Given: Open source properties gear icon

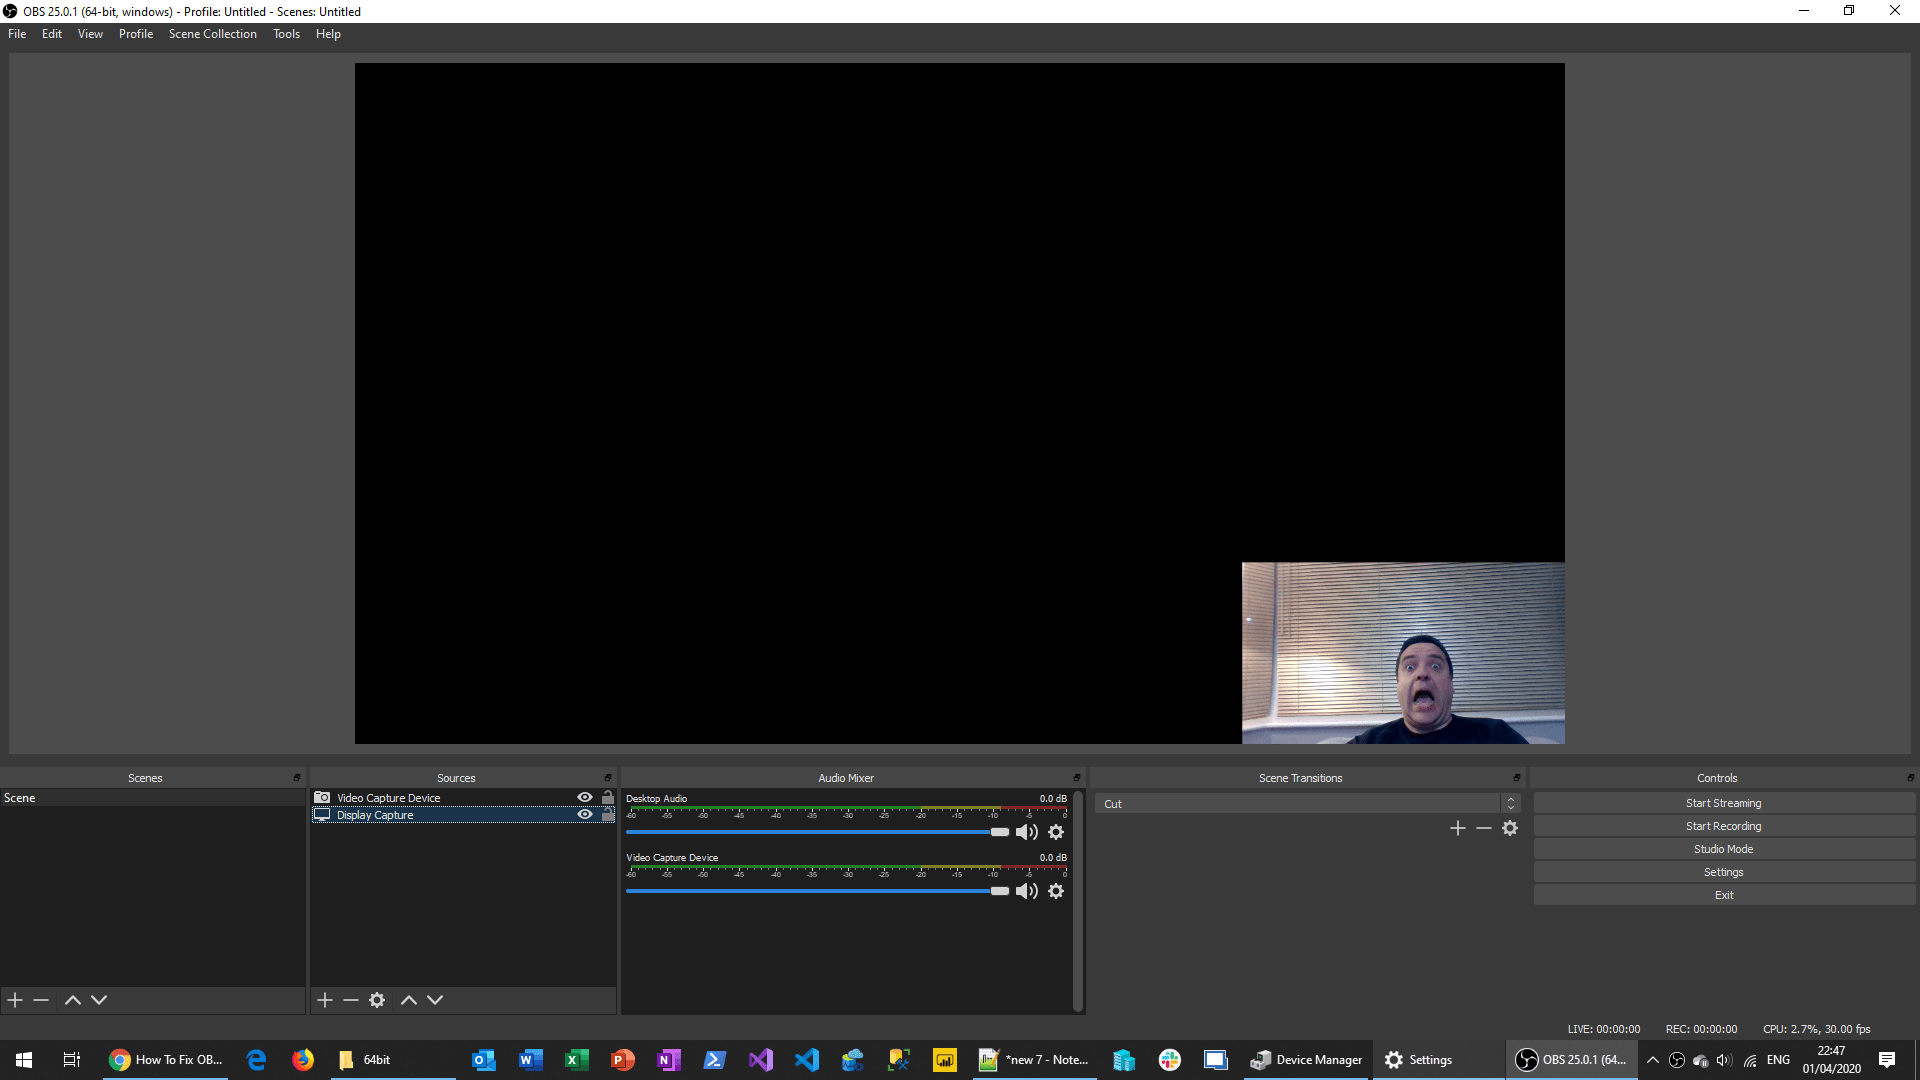Looking at the screenshot, I should (377, 1000).
